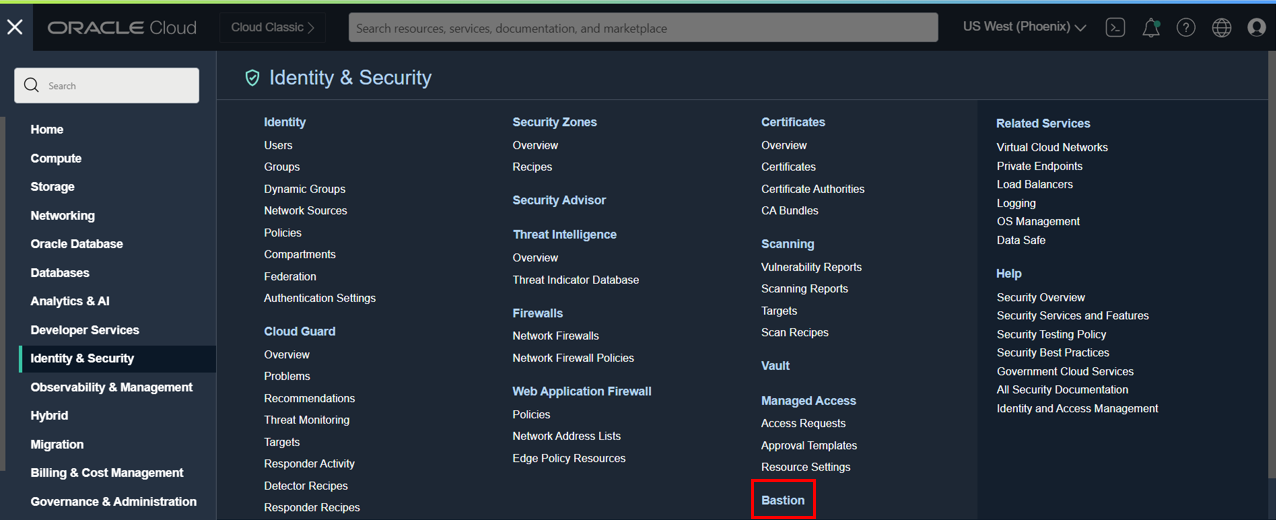Open Virtual Cloud Networks related service
Screen dimensions: 1276x520
click(x=1052, y=147)
